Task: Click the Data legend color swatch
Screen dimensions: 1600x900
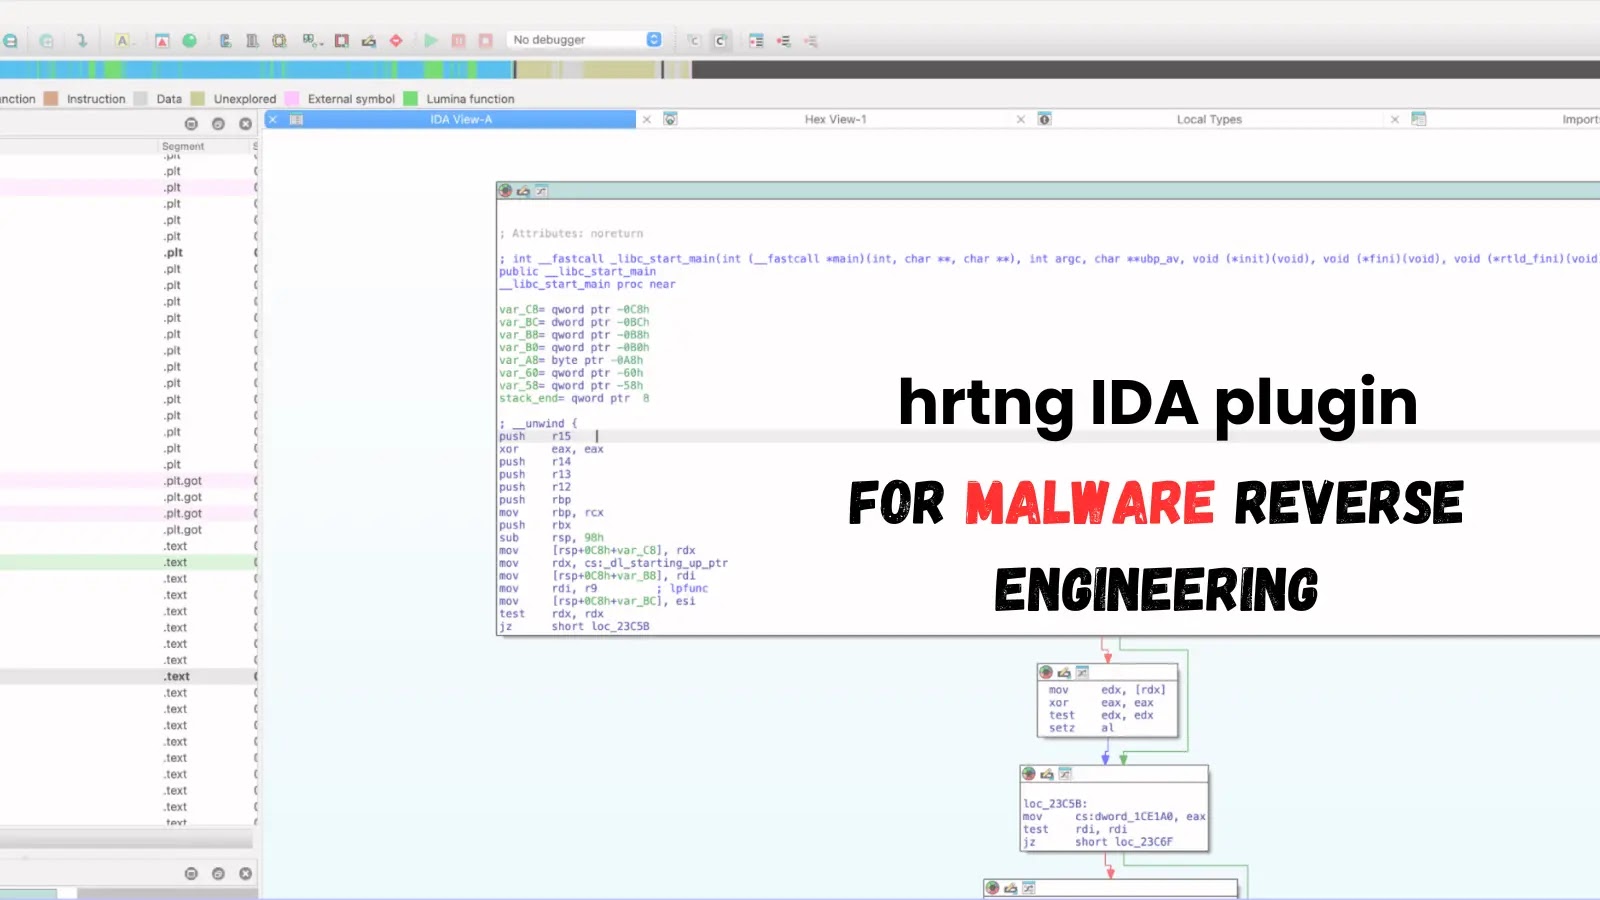Action: [141, 99]
